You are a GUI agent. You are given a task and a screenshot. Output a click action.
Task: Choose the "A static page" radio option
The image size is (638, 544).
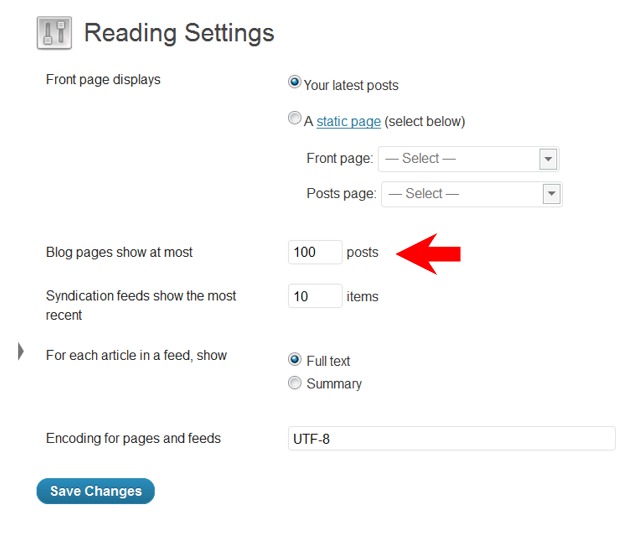tap(295, 120)
